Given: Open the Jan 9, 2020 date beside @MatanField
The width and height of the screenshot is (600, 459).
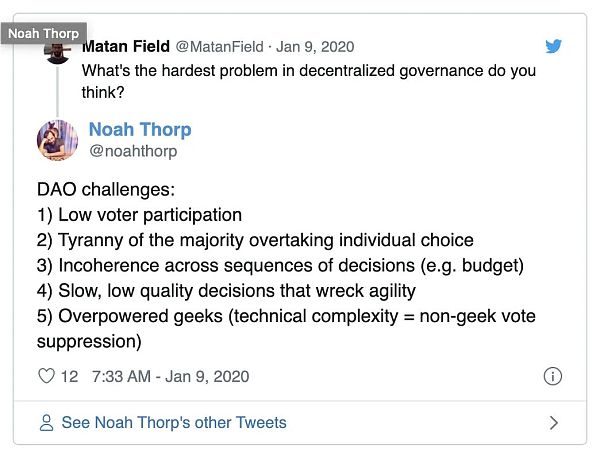Looking at the screenshot, I should point(314,47).
